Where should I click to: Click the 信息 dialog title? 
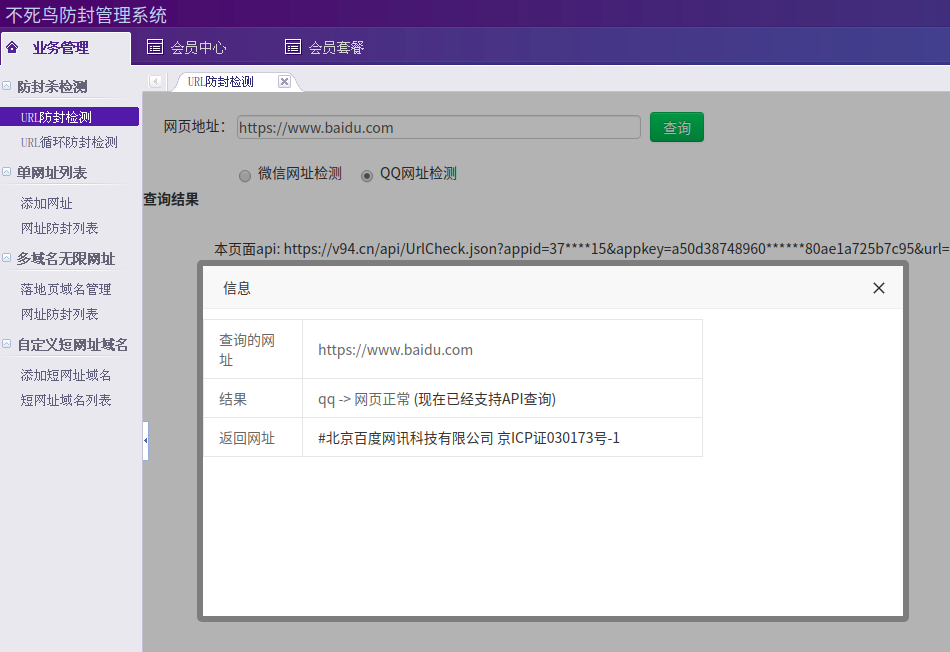tap(237, 288)
